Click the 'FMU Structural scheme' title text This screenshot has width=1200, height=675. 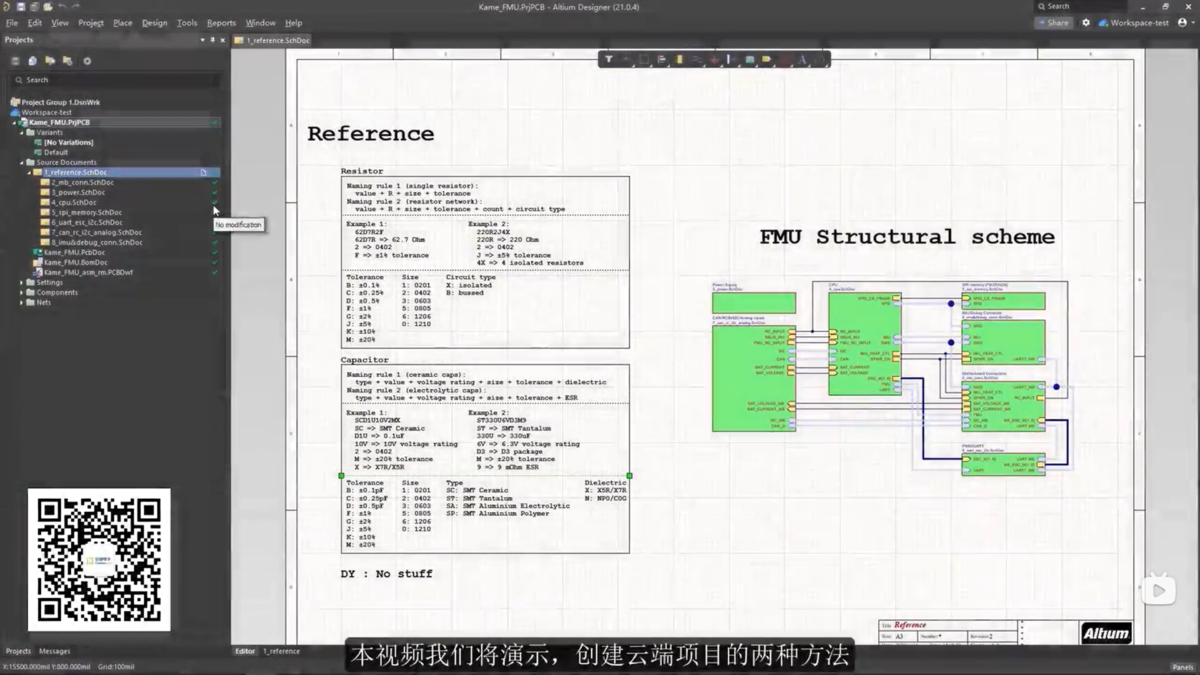click(906, 237)
